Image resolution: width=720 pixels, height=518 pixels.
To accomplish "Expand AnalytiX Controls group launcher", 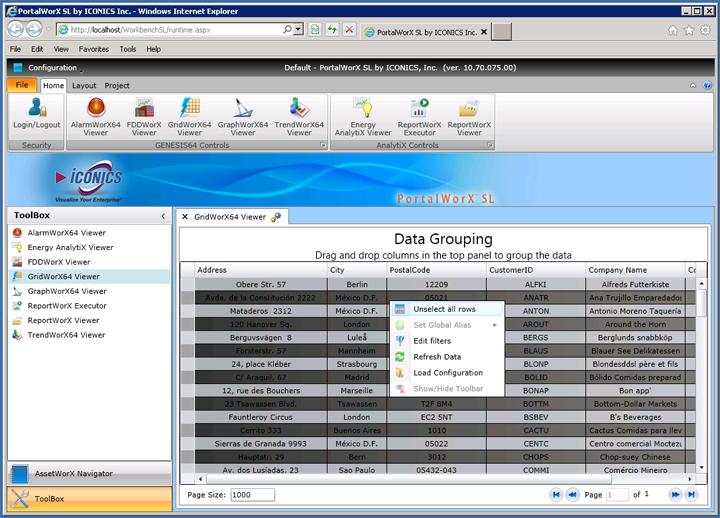I will pos(490,145).
